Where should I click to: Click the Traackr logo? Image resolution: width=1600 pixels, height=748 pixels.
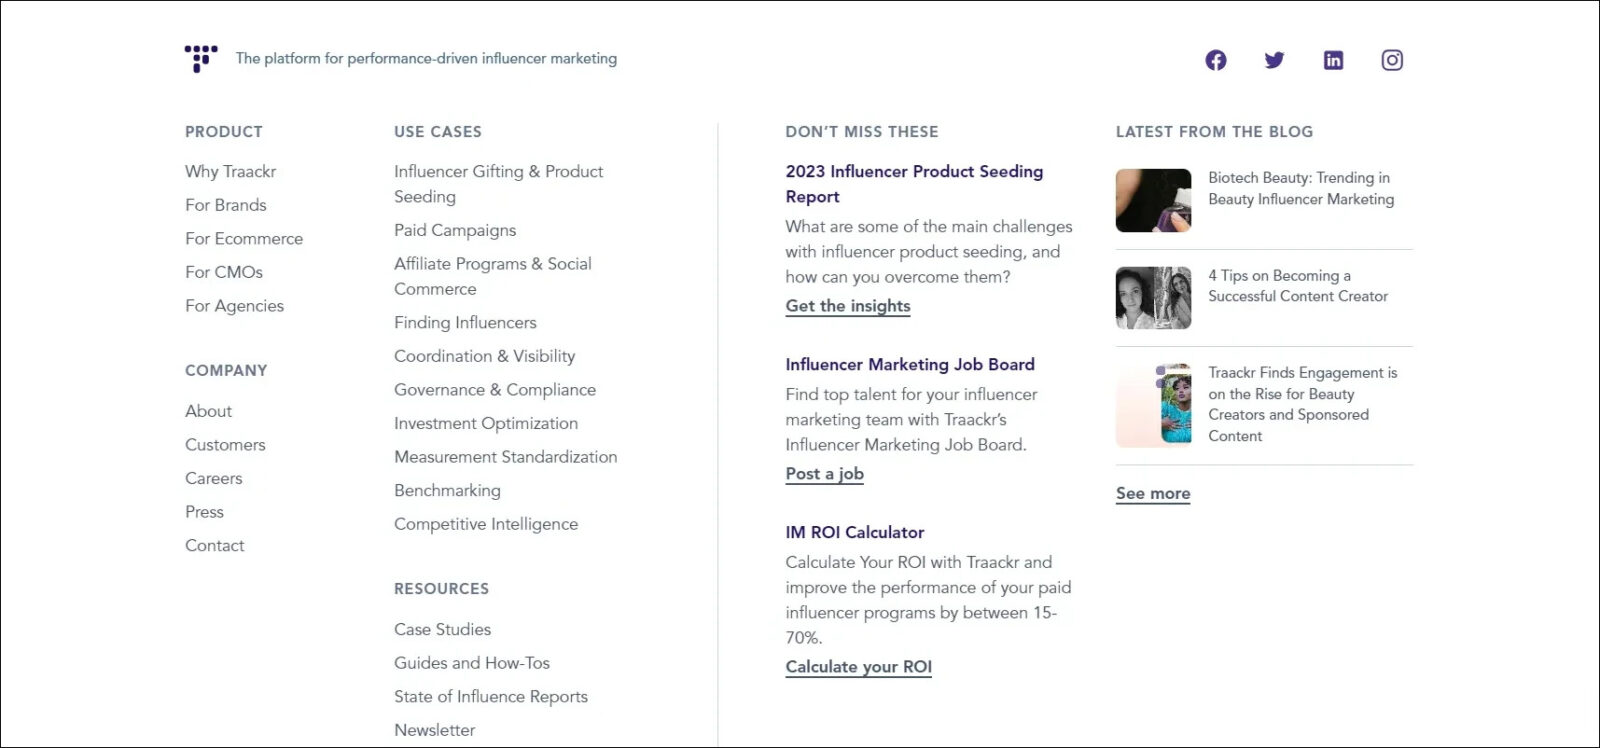(200, 58)
